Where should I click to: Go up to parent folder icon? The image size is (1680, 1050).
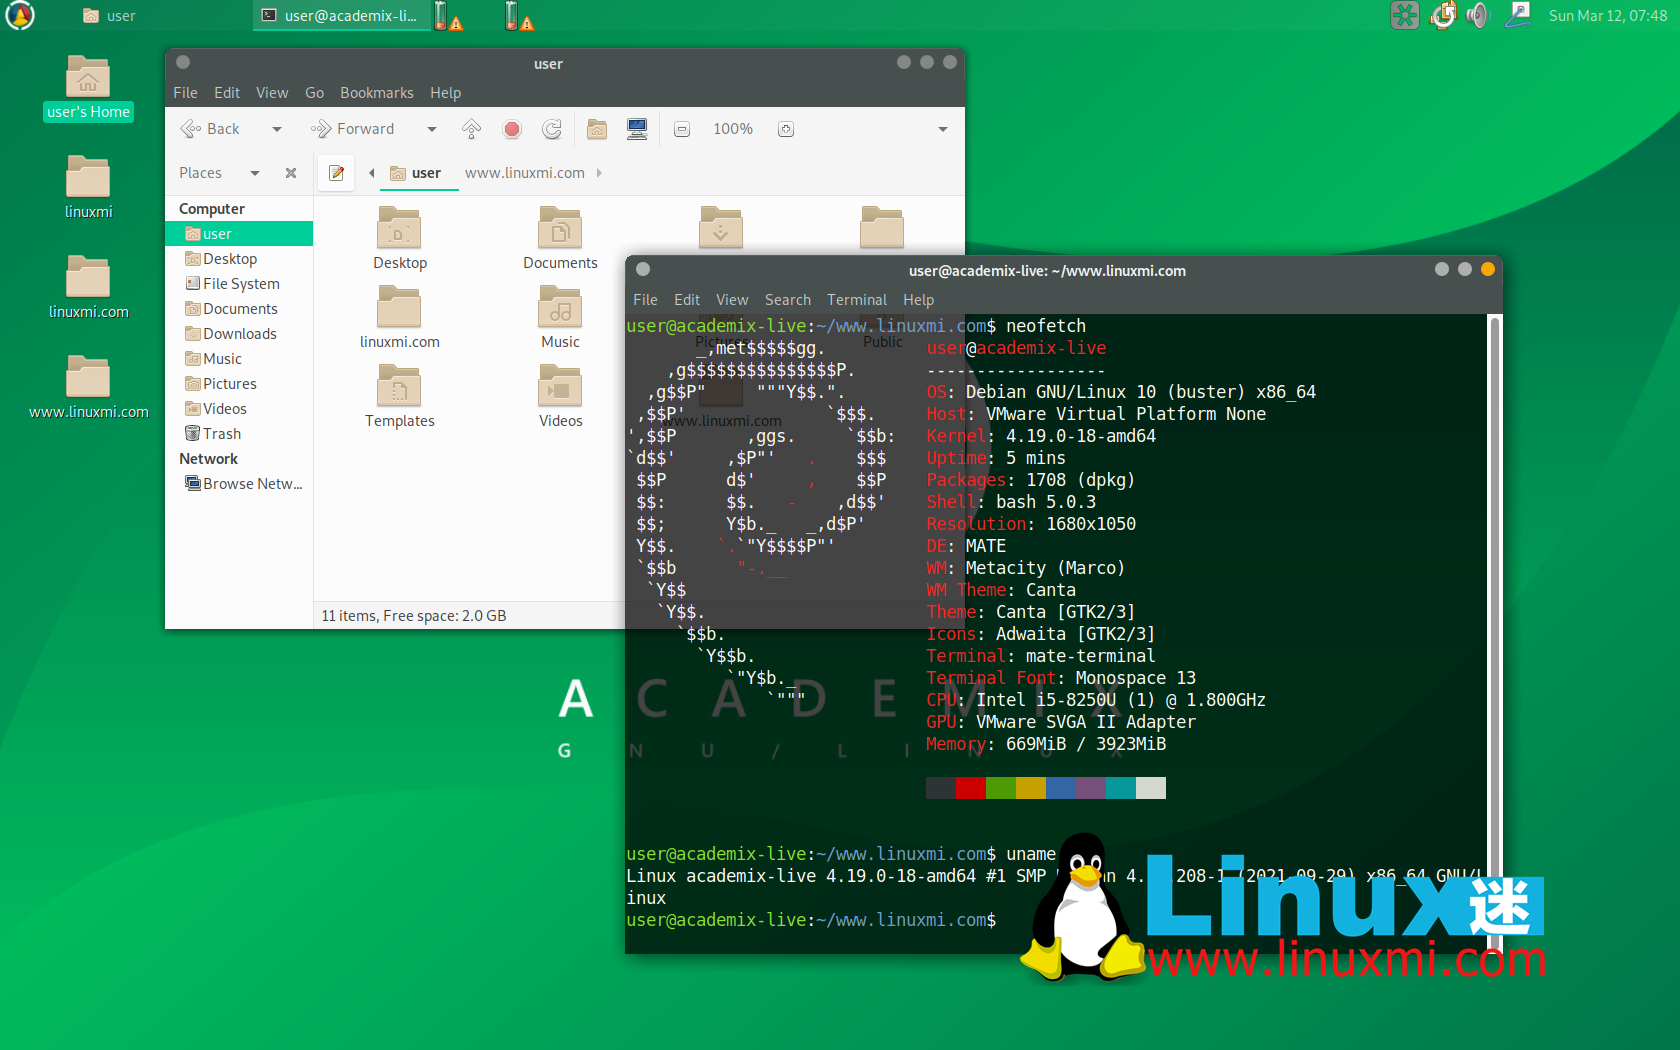(x=472, y=129)
